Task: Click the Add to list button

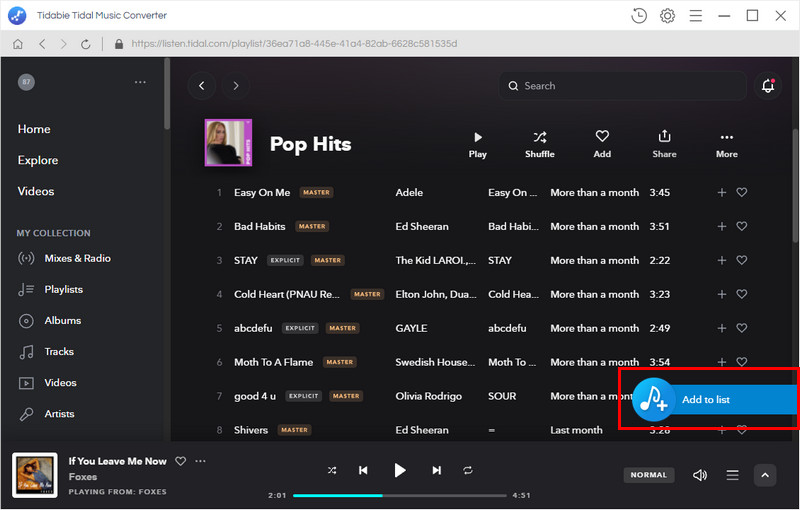Action: (x=714, y=399)
